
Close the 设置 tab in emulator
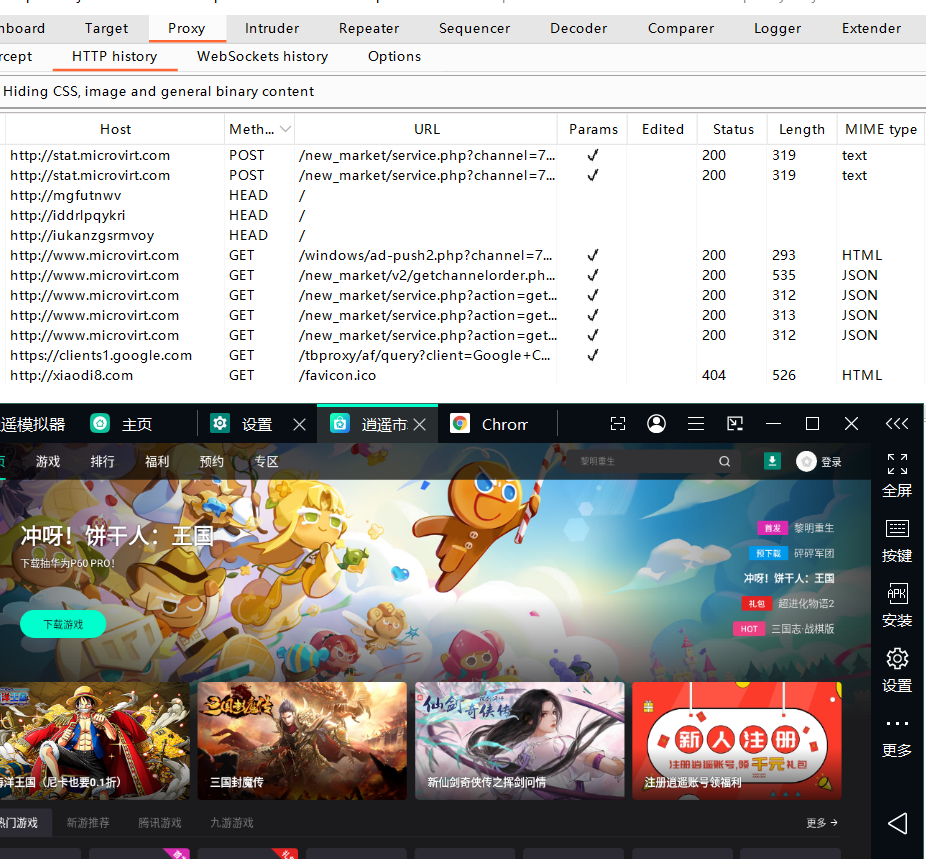pos(299,424)
